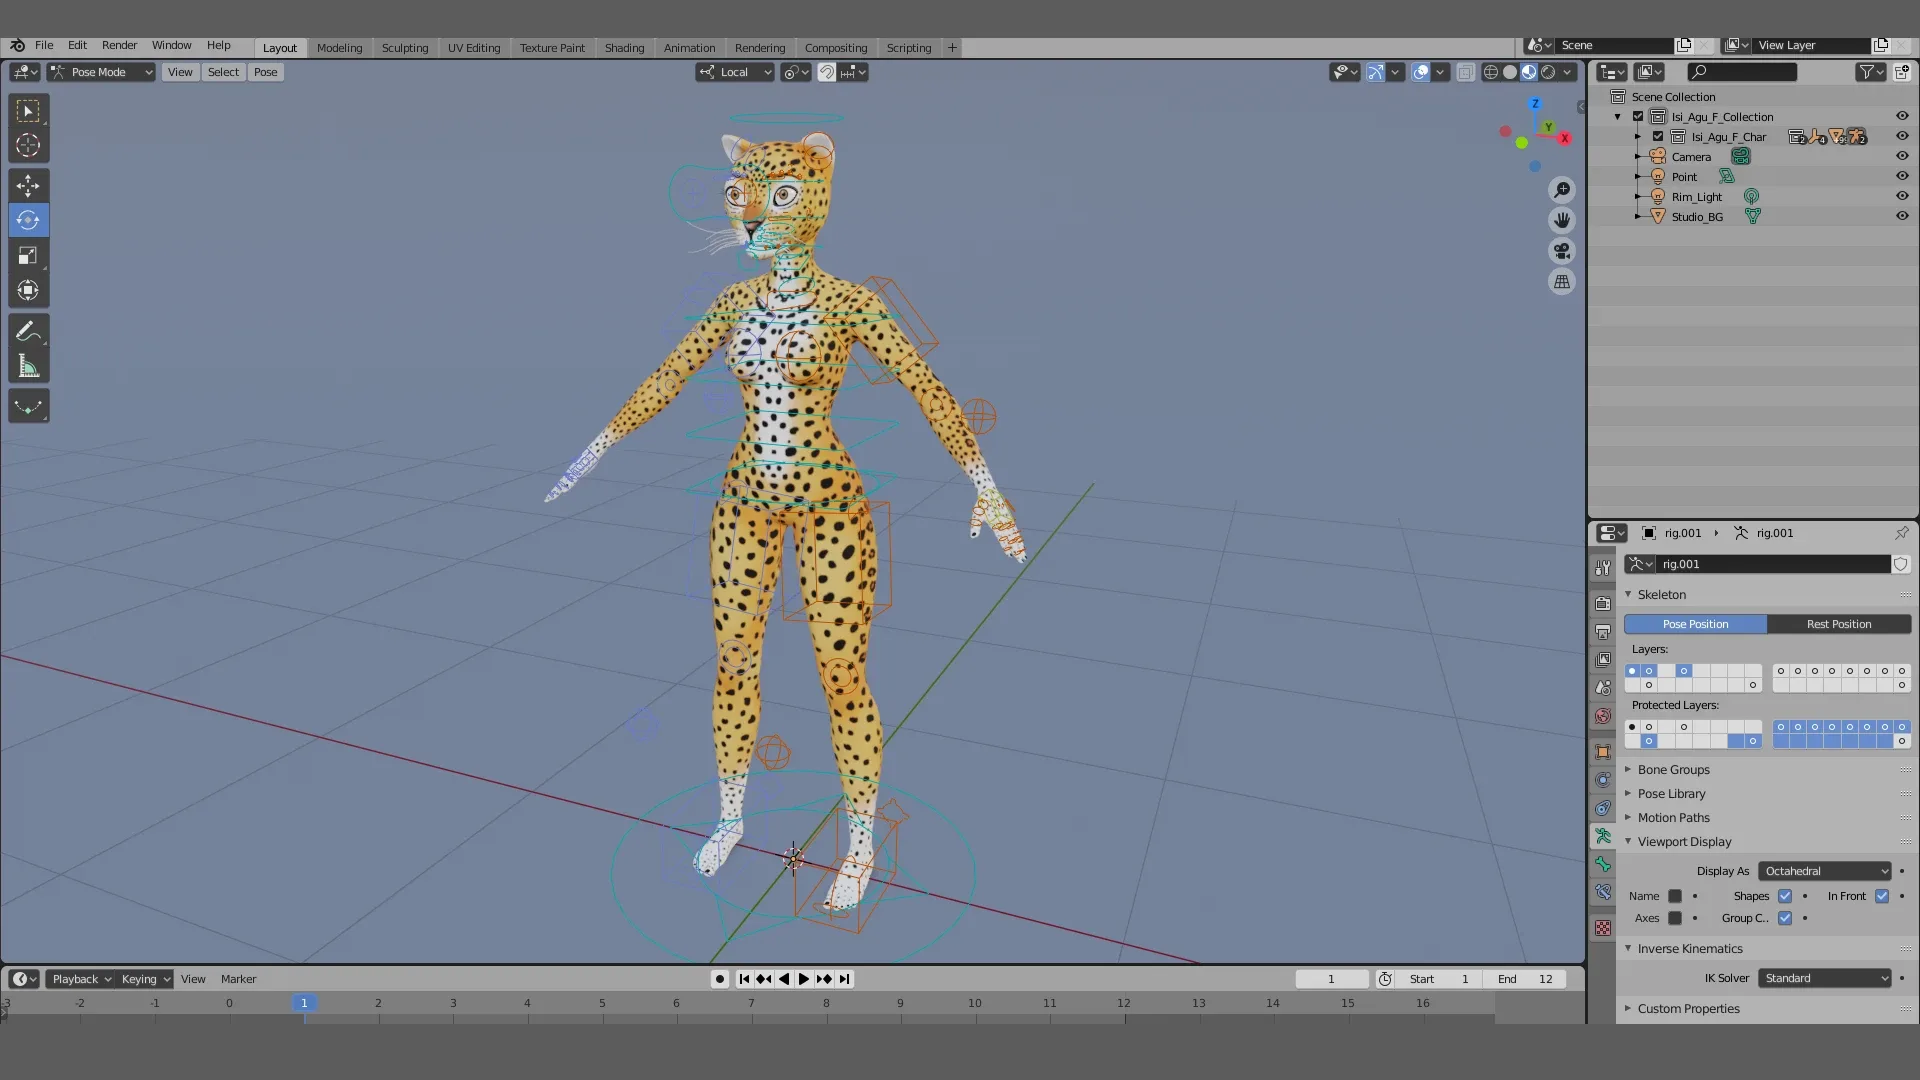
Task: Switch to wireframe viewport shading
Action: 1490,72
